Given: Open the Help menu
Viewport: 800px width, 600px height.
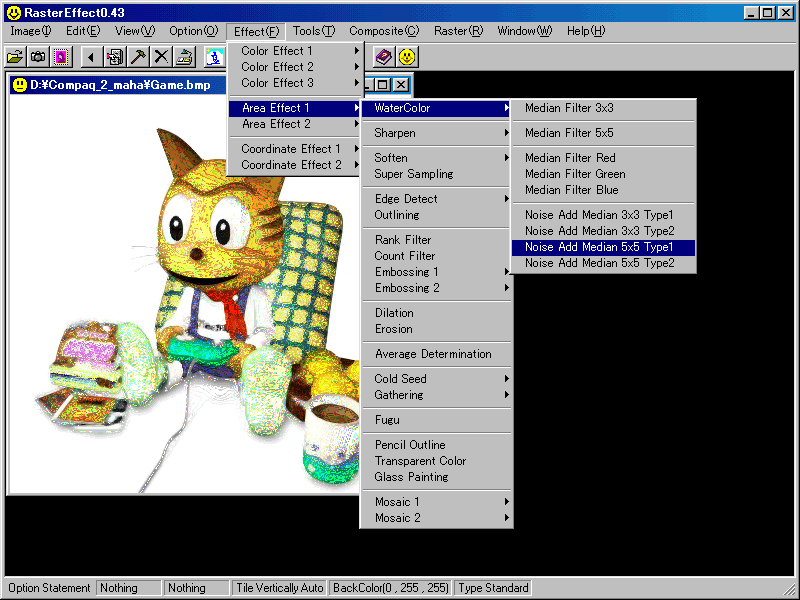Looking at the screenshot, I should (586, 31).
